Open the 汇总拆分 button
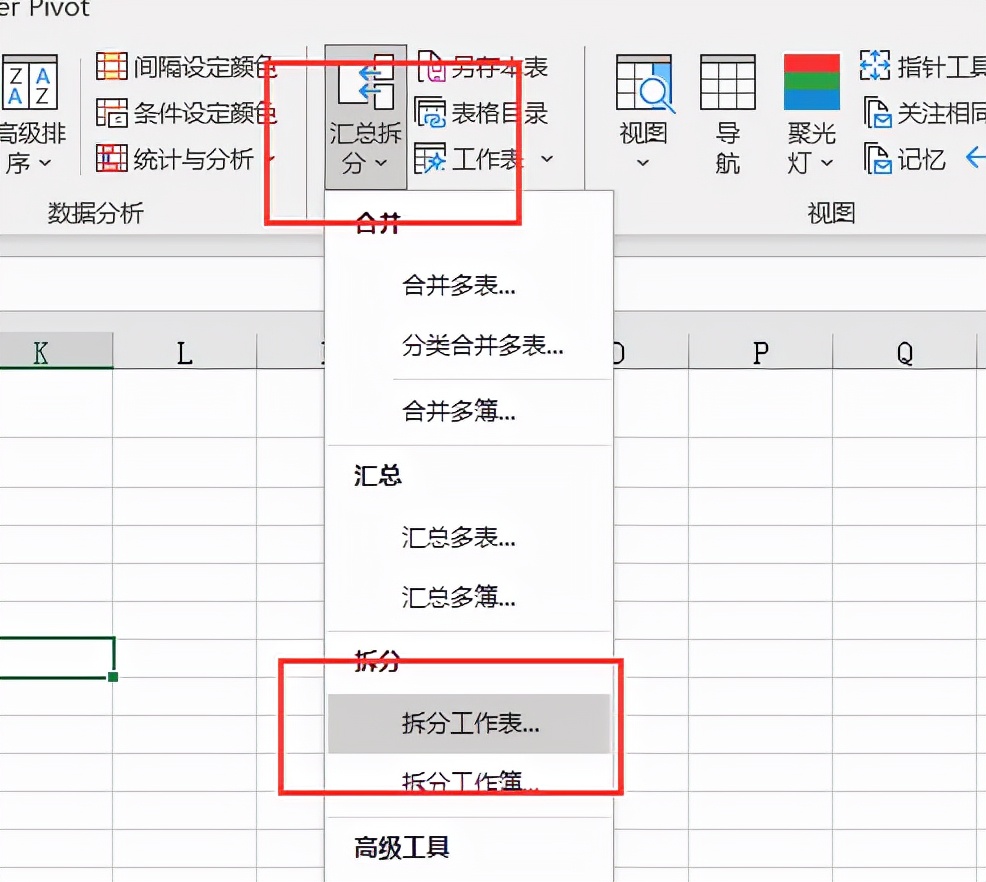The height and width of the screenshot is (882, 986). tap(365, 116)
